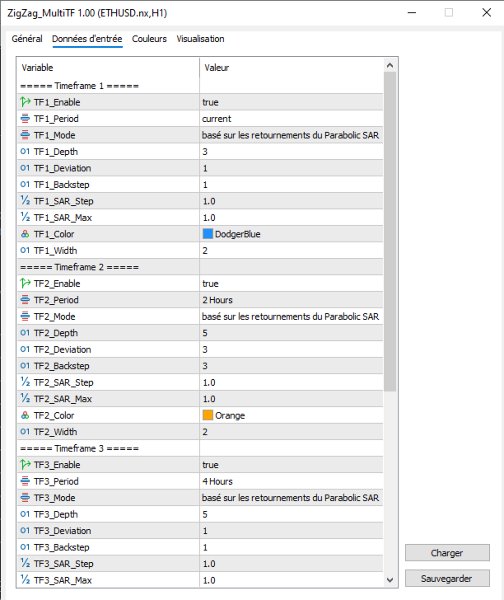Switch to the Général tab
Image resolution: width=504 pixels, height=600 pixels.
pyautogui.click(x=27, y=39)
